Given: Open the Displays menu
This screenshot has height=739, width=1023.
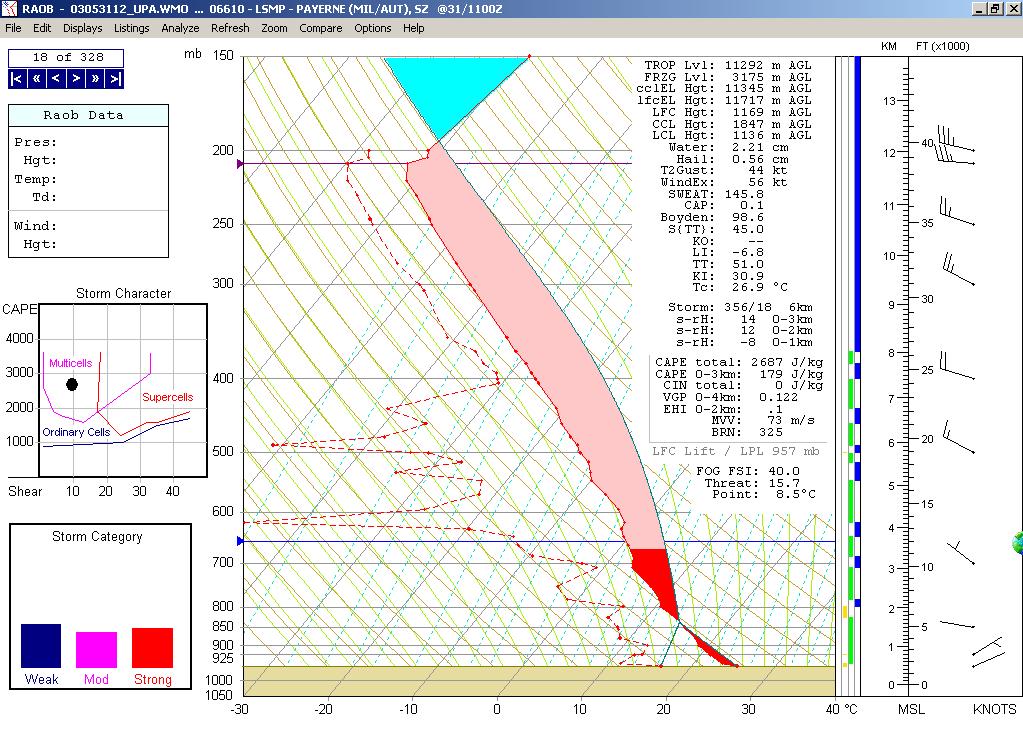Looking at the screenshot, I should 82,28.
